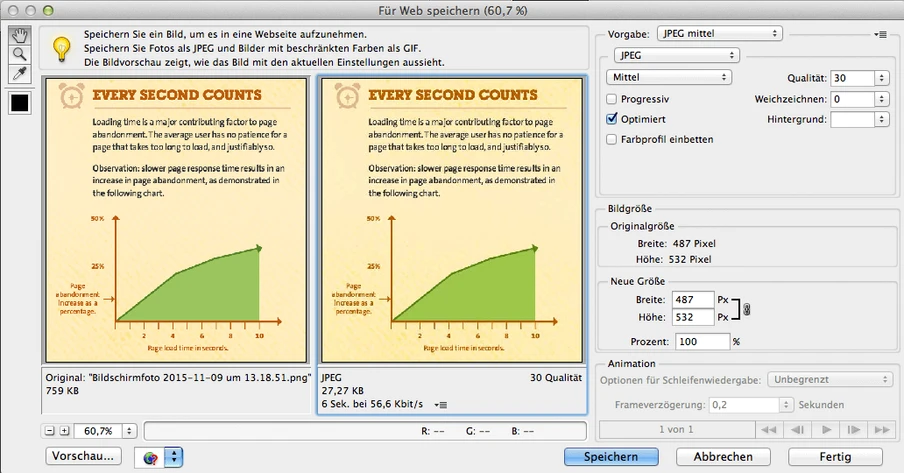Open the preset panel menu icon beside Vorgabe
This screenshot has width=904, height=473.
click(880, 34)
